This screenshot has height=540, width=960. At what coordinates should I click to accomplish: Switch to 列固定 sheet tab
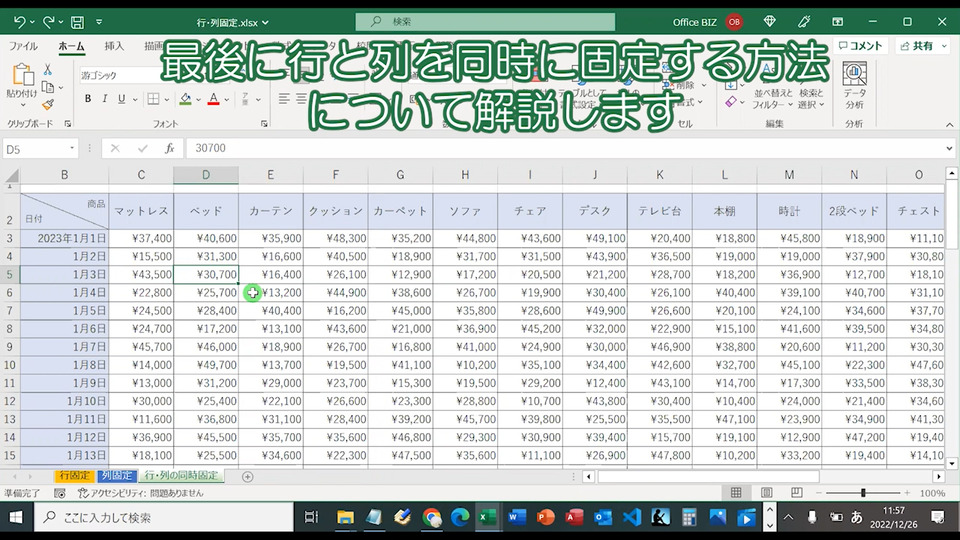click(x=116, y=476)
